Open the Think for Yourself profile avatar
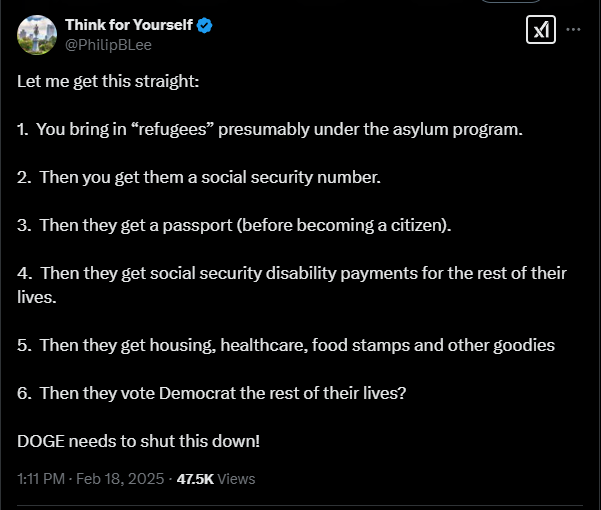 (x=37, y=35)
